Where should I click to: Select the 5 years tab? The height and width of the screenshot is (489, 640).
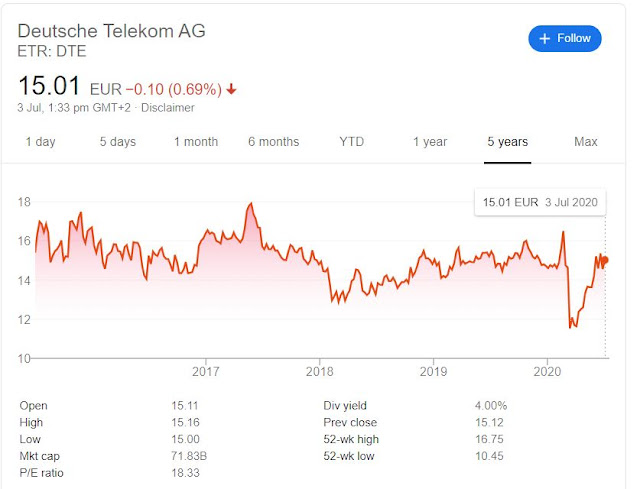tap(507, 142)
